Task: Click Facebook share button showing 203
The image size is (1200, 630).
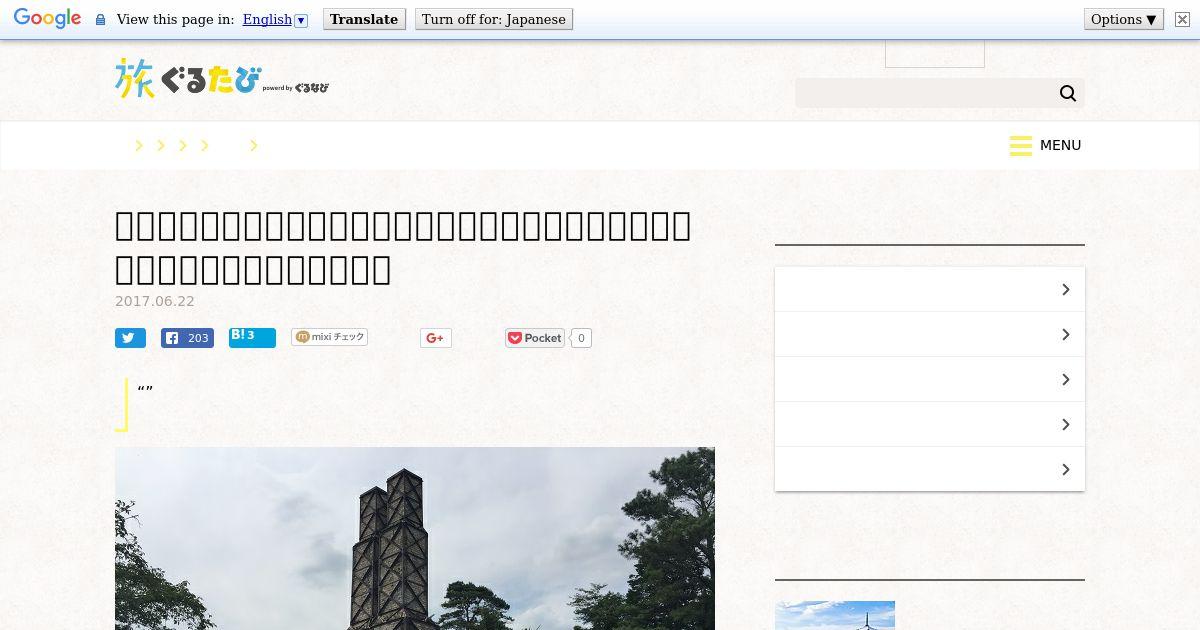Action: click(x=188, y=338)
